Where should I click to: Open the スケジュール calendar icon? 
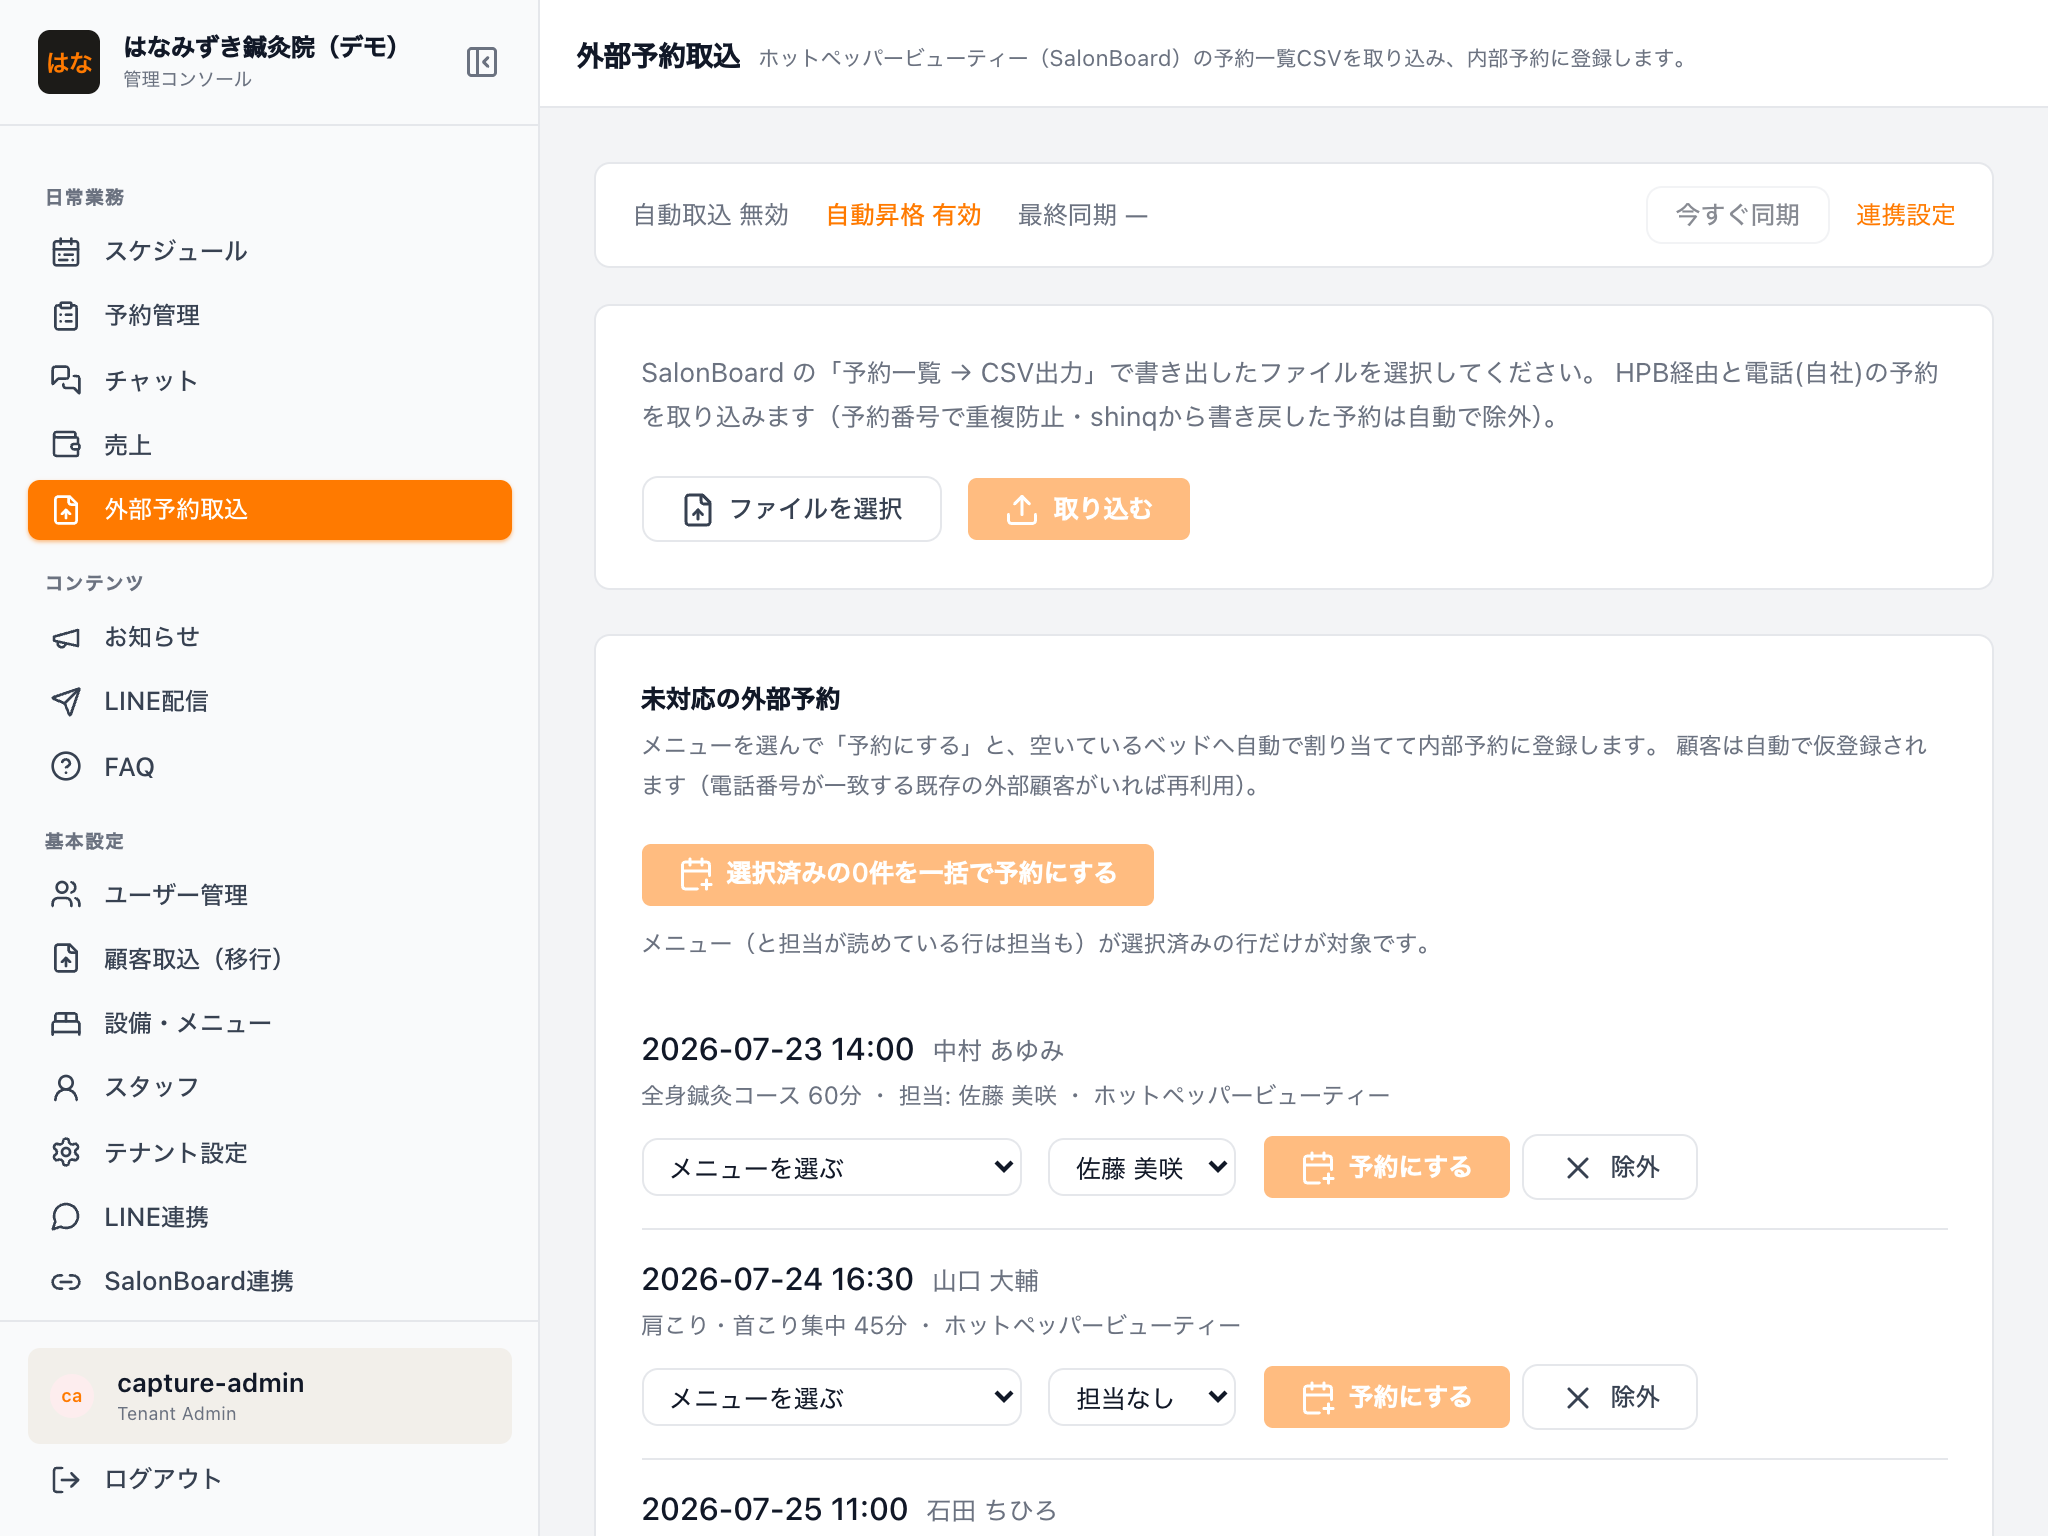click(x=66, y=252)
